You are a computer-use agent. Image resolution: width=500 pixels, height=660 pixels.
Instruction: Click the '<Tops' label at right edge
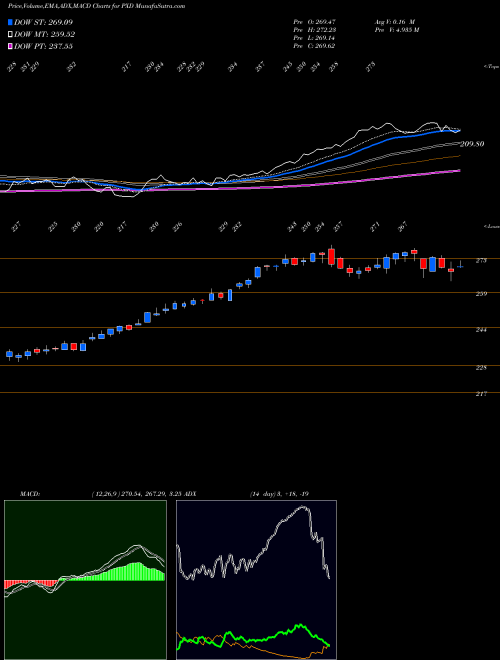coord(491,67)
